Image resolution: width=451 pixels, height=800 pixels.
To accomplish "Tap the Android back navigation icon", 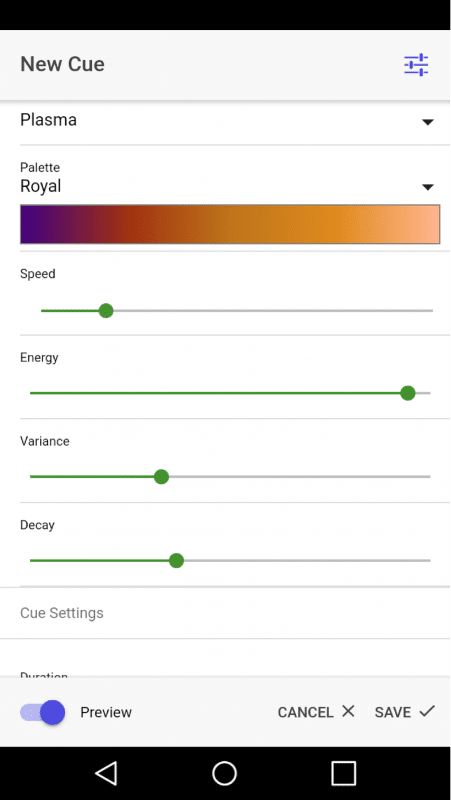I will click(106, 773).
